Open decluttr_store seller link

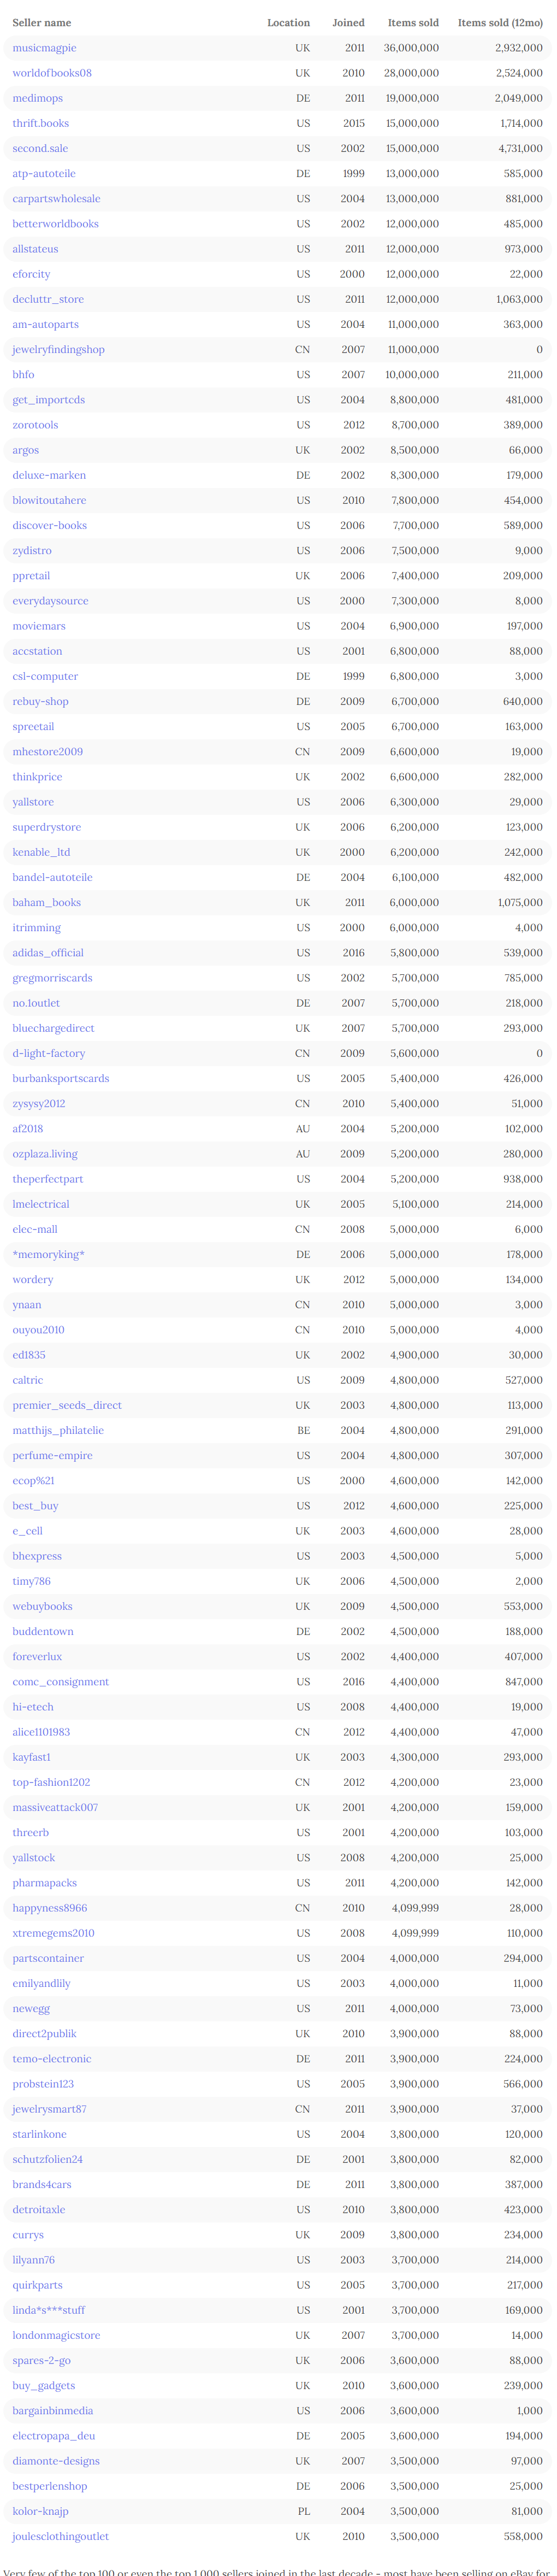pos(48,299)
